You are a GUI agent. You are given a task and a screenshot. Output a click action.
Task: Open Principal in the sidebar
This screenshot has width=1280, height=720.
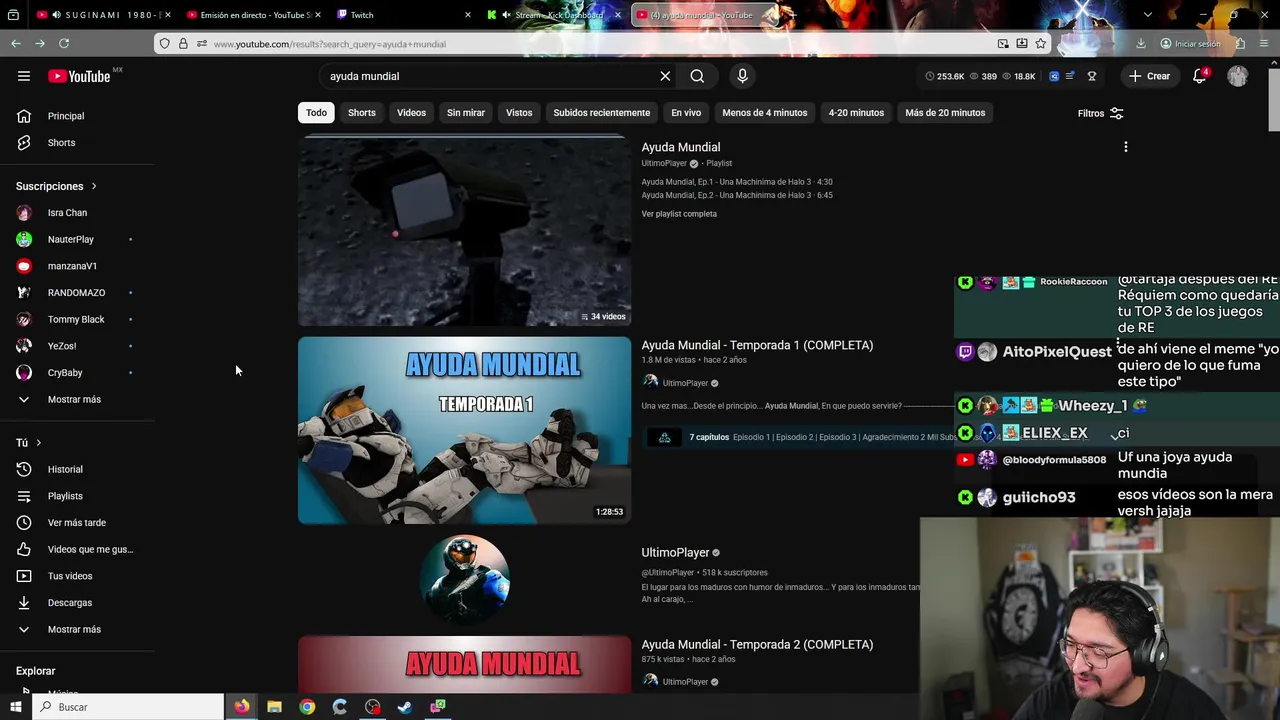(66, 116)
